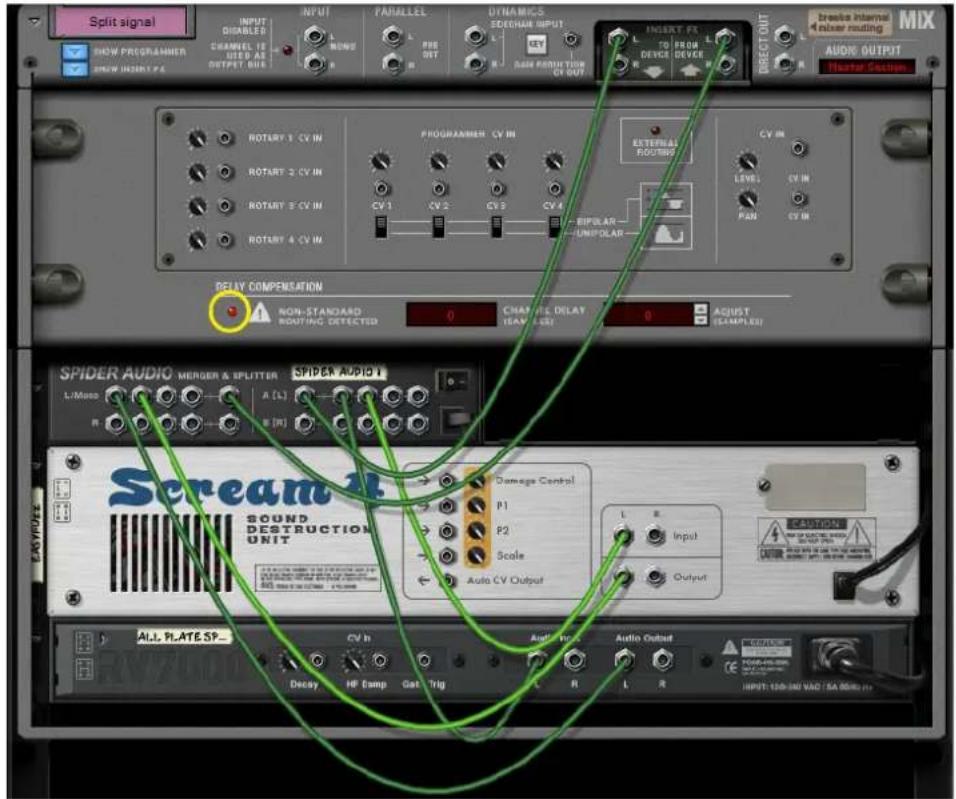Select the Programmer CV 2 input jack

click(x=439, y=188)
